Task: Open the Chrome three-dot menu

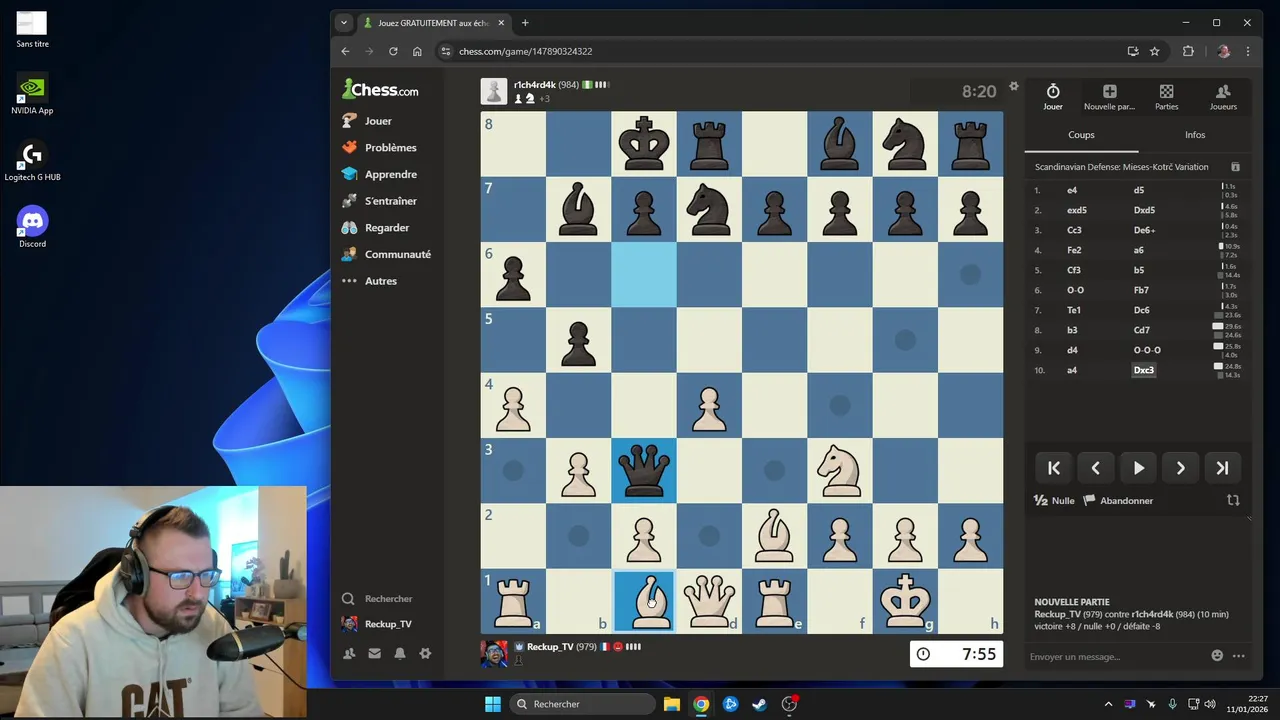Action: (x=1248, y=51)
